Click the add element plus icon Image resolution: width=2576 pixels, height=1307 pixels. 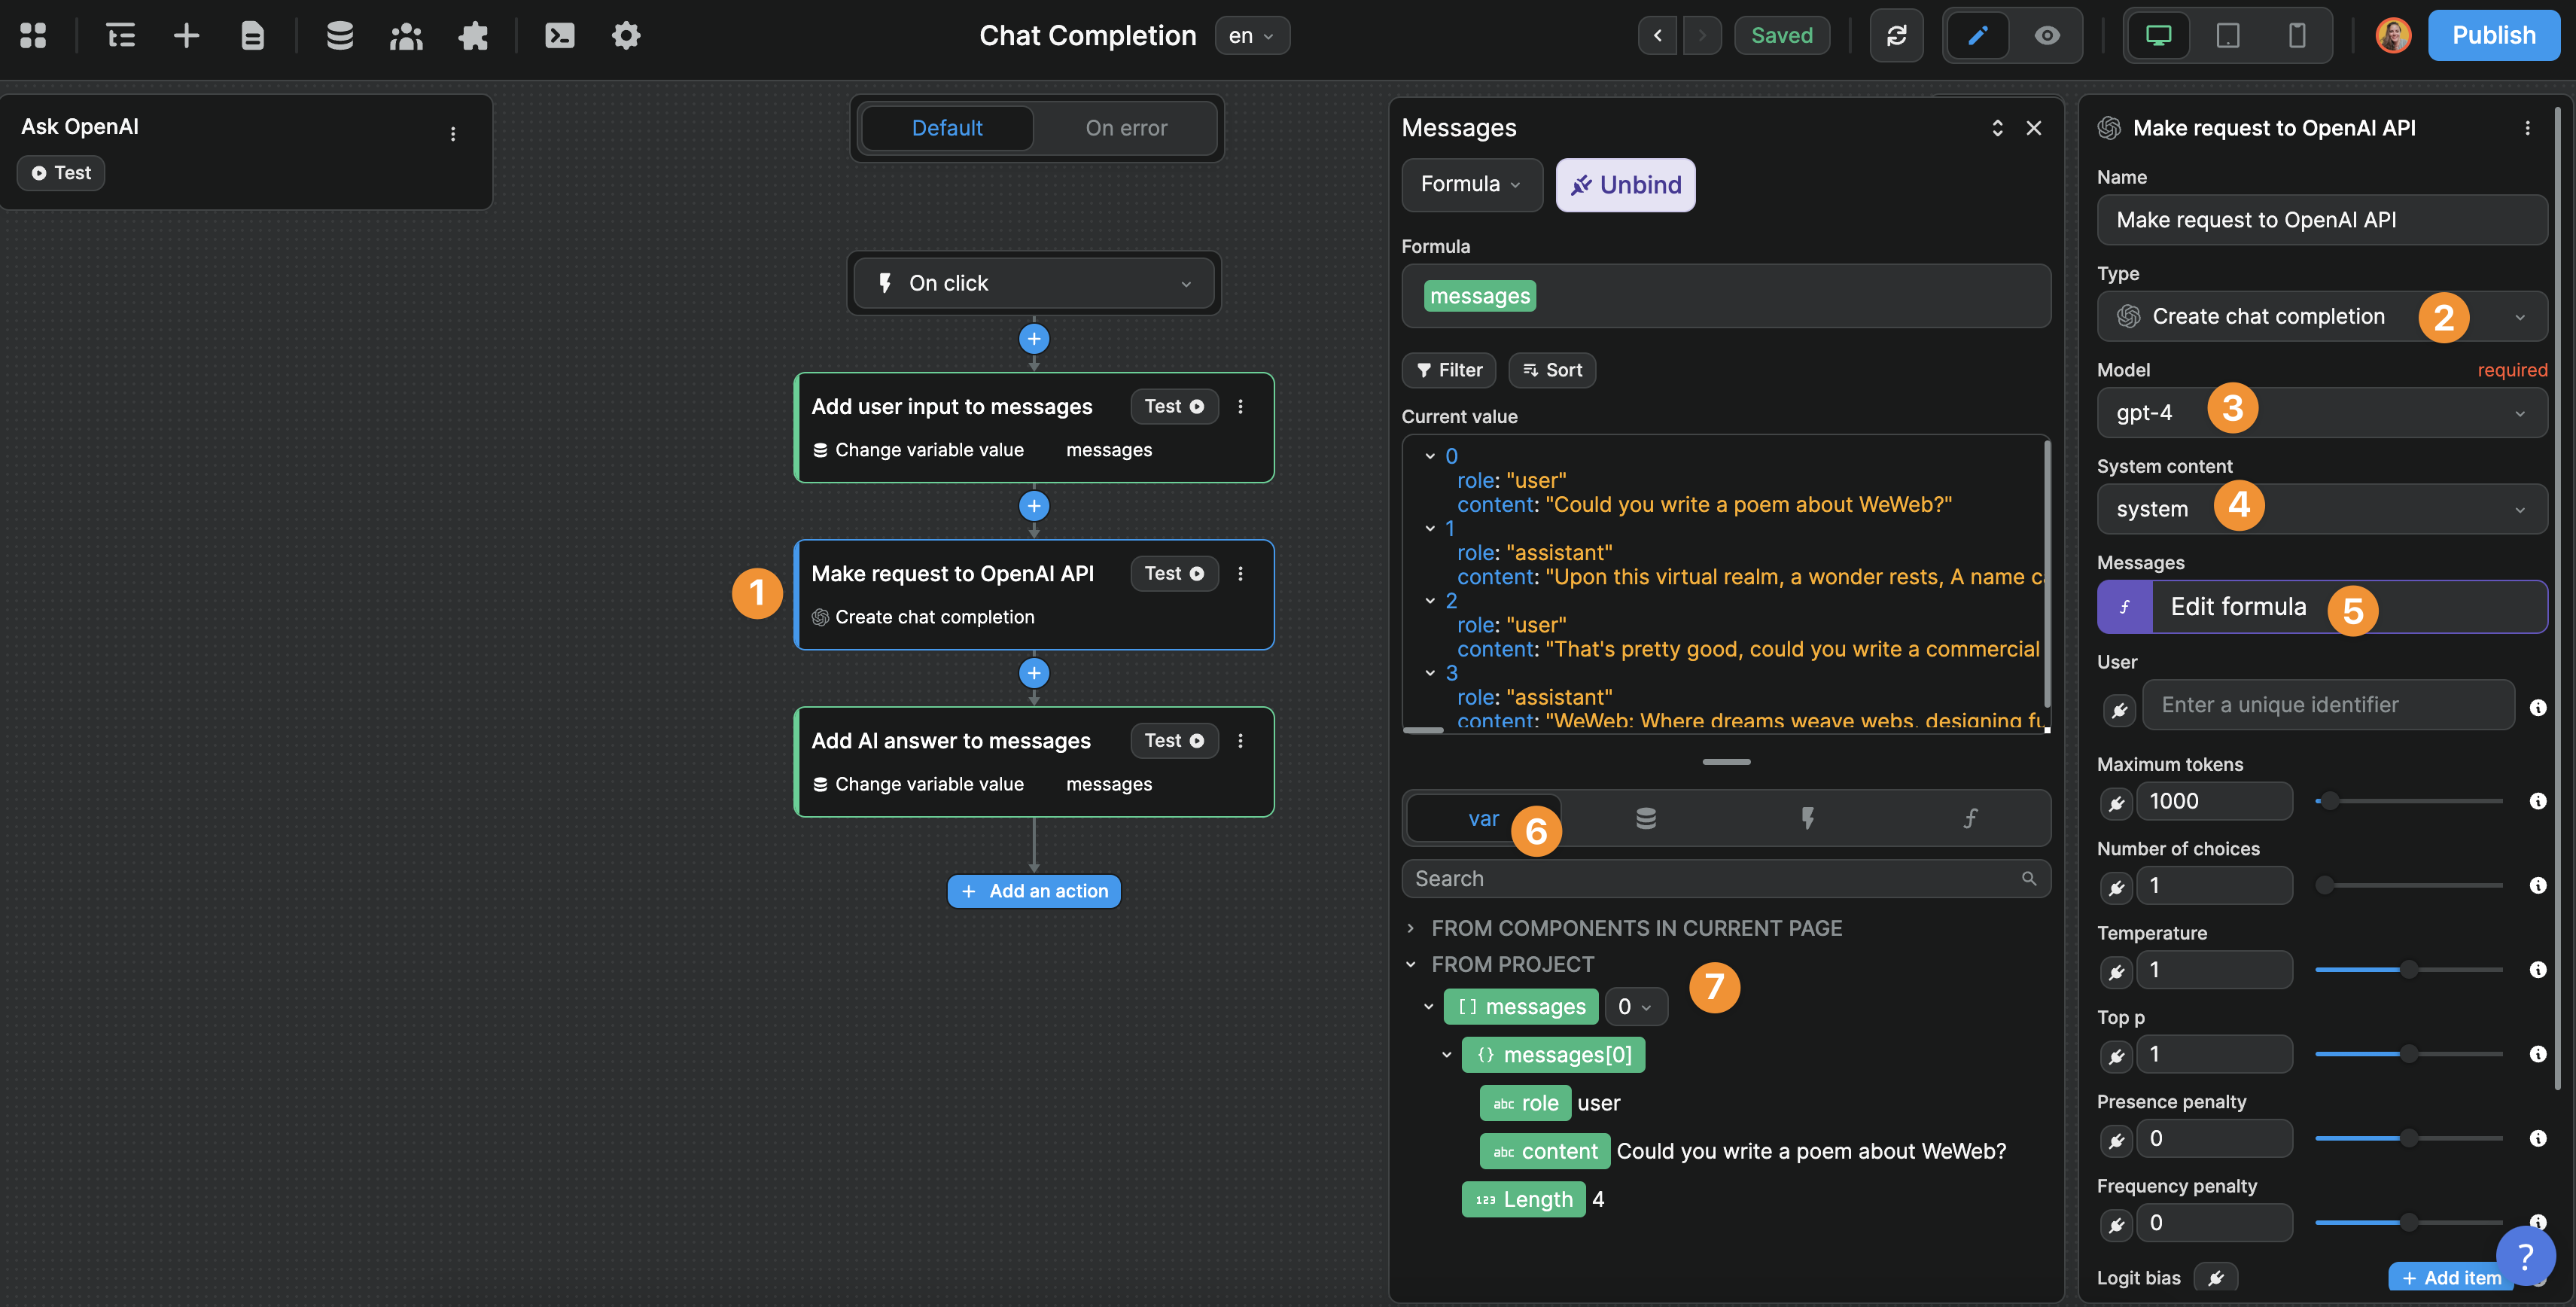tap(186, 35)
